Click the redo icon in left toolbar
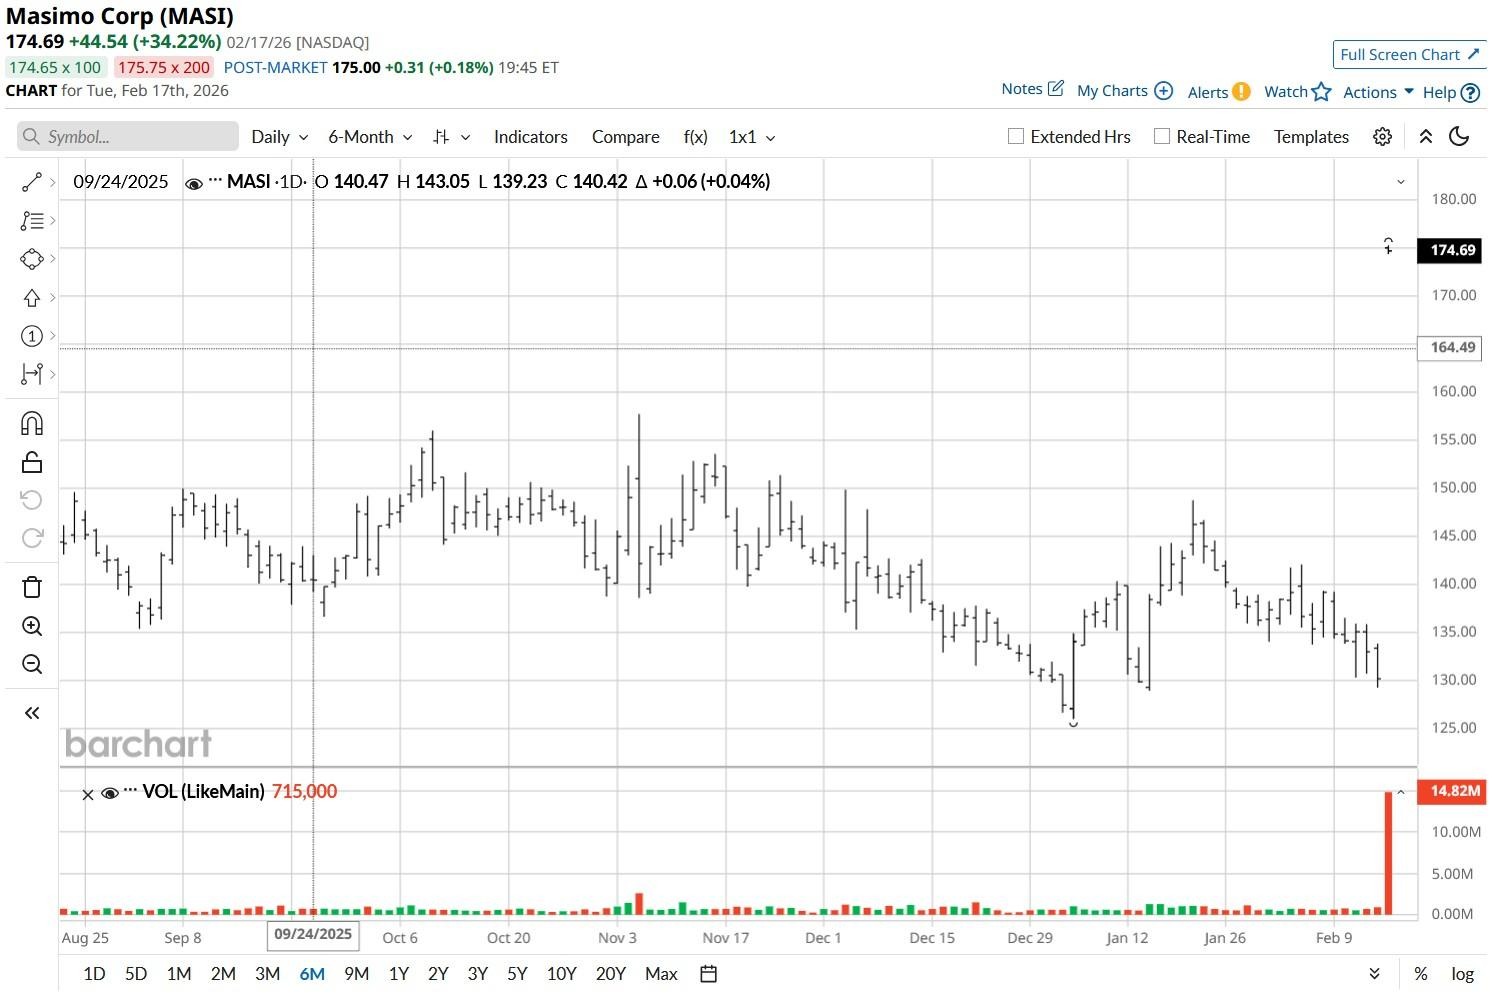The width and height of the screenshot is (1492, 997). tap(32, 538)
